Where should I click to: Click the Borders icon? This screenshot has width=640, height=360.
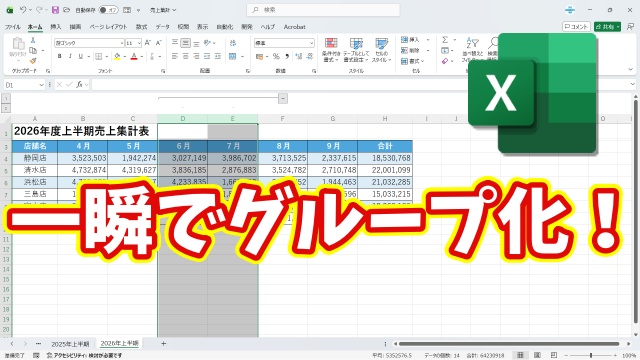(x=99, y=56)
